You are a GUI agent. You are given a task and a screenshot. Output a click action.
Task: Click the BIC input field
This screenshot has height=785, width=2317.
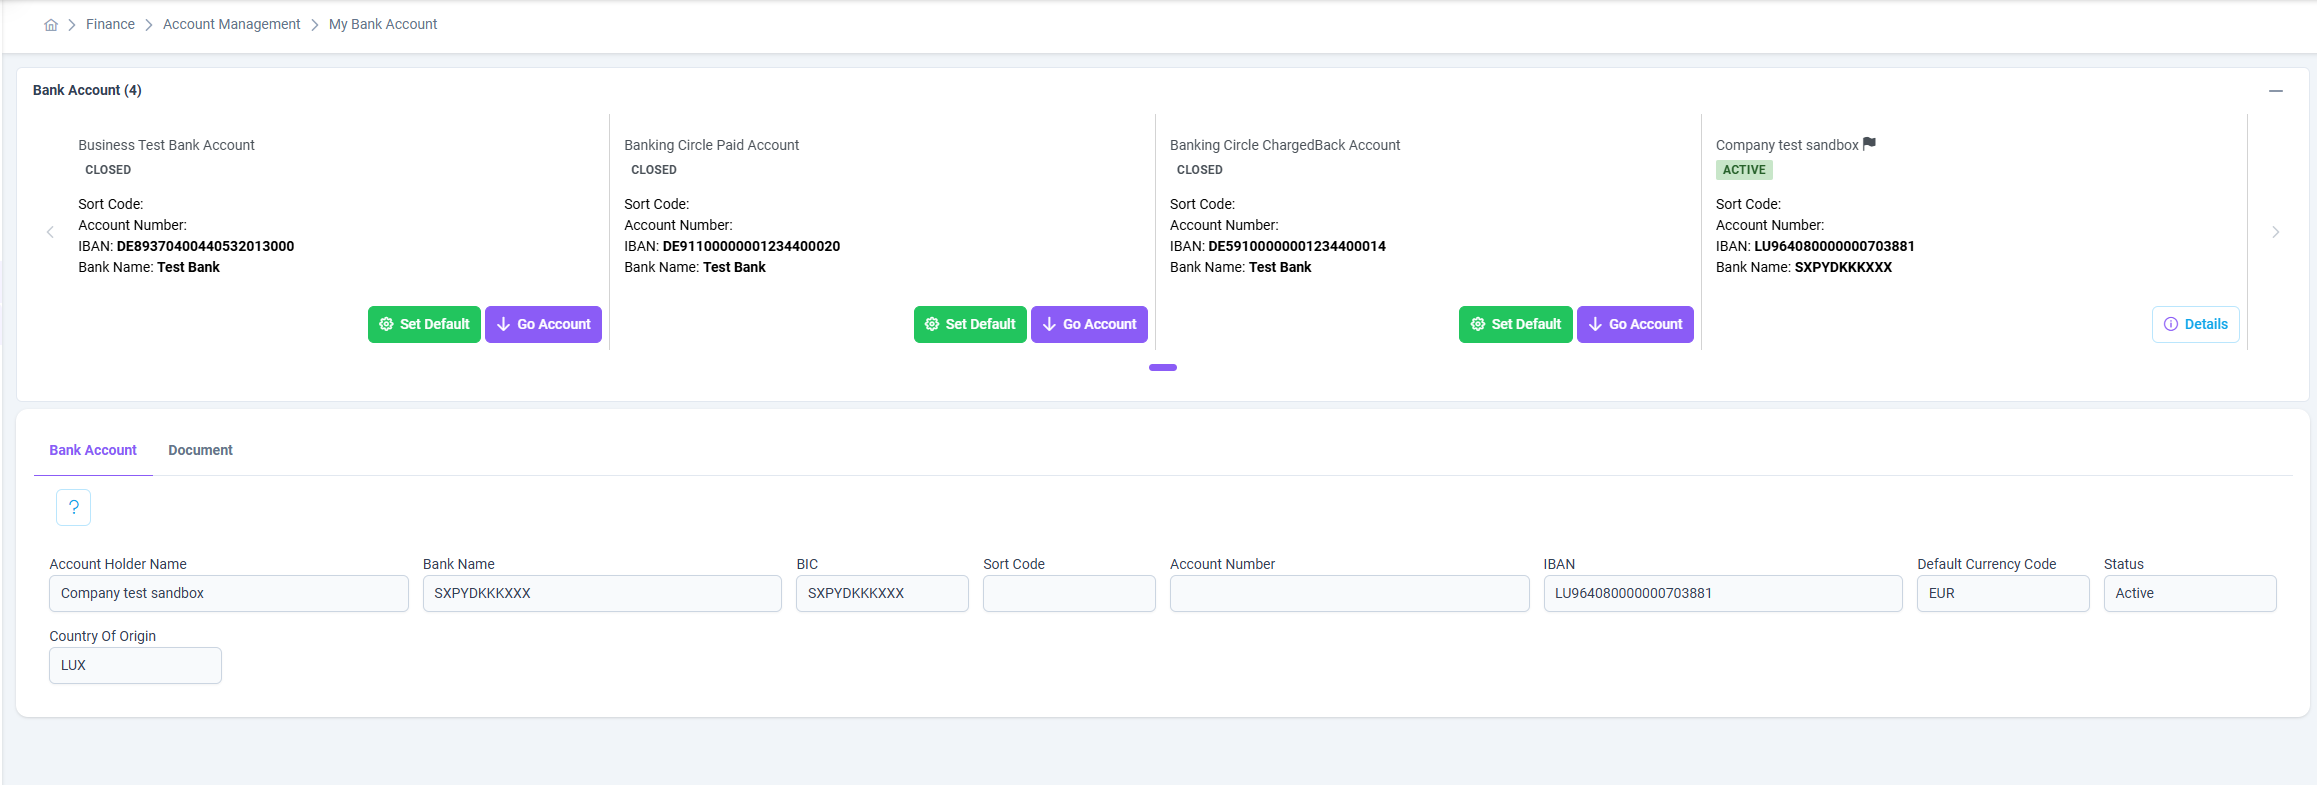882,593
